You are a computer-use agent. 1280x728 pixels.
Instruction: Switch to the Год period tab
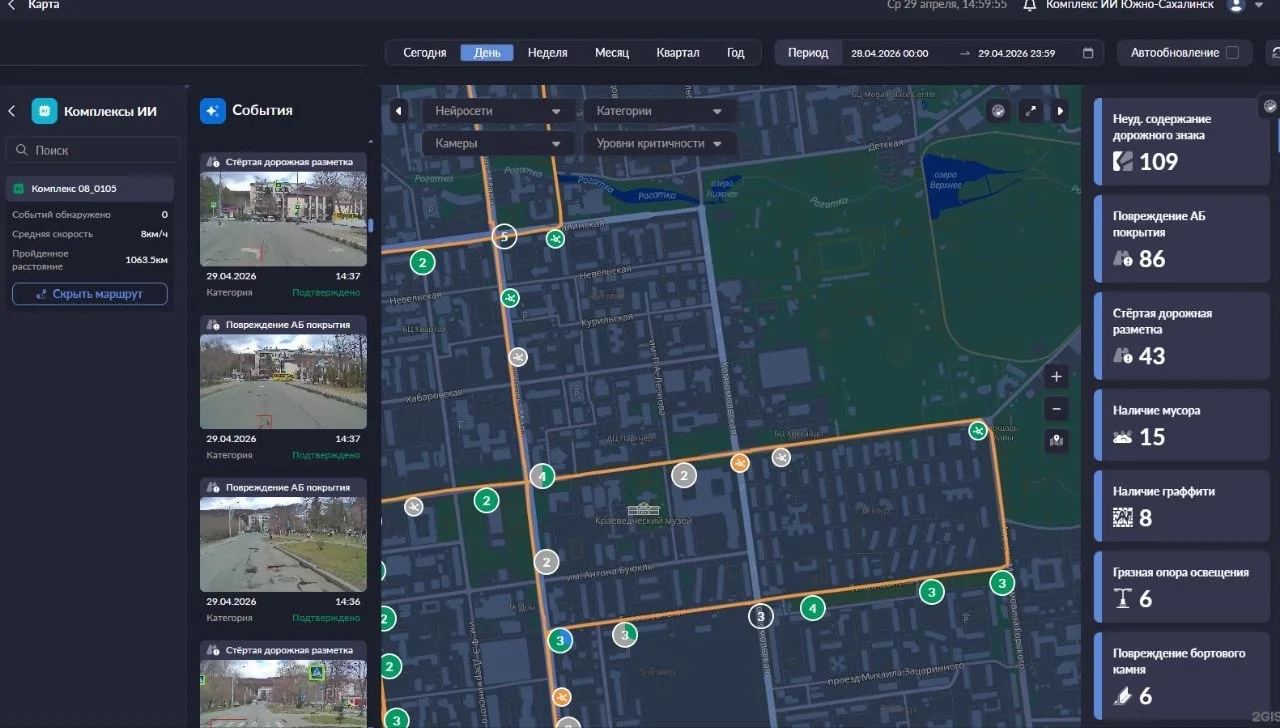[736, 53]
